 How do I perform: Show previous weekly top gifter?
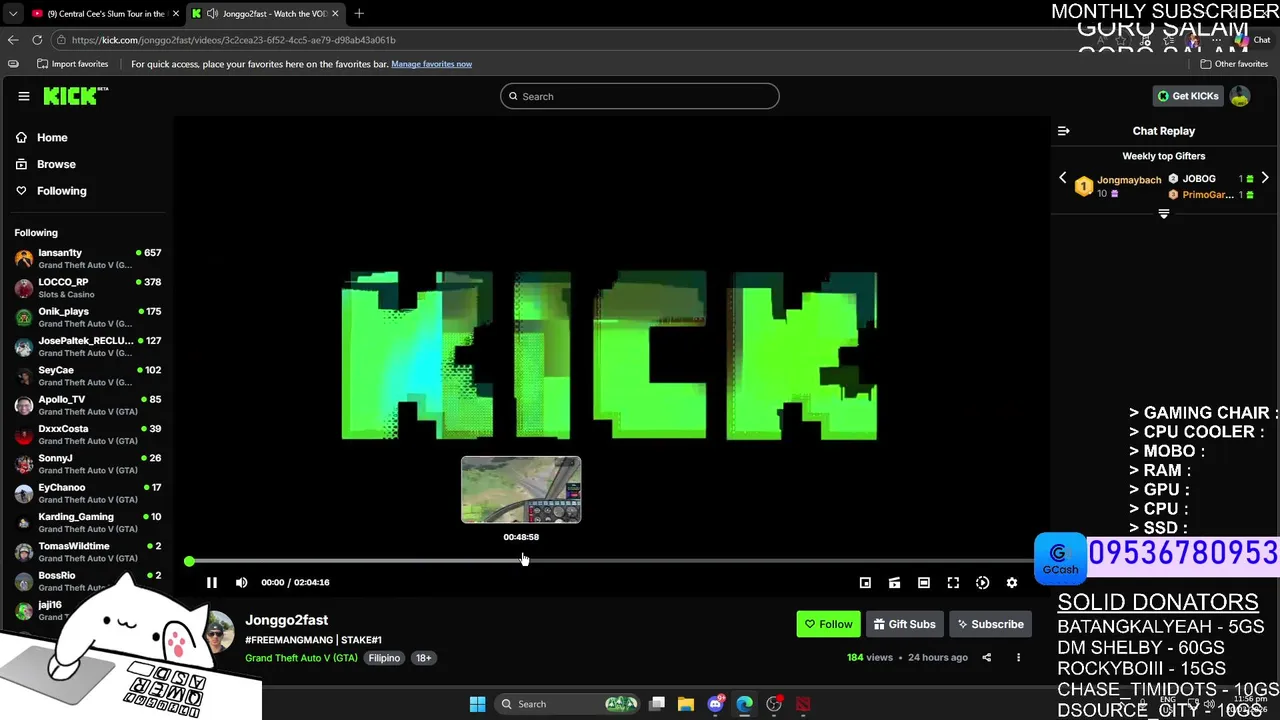[1063, 178]
